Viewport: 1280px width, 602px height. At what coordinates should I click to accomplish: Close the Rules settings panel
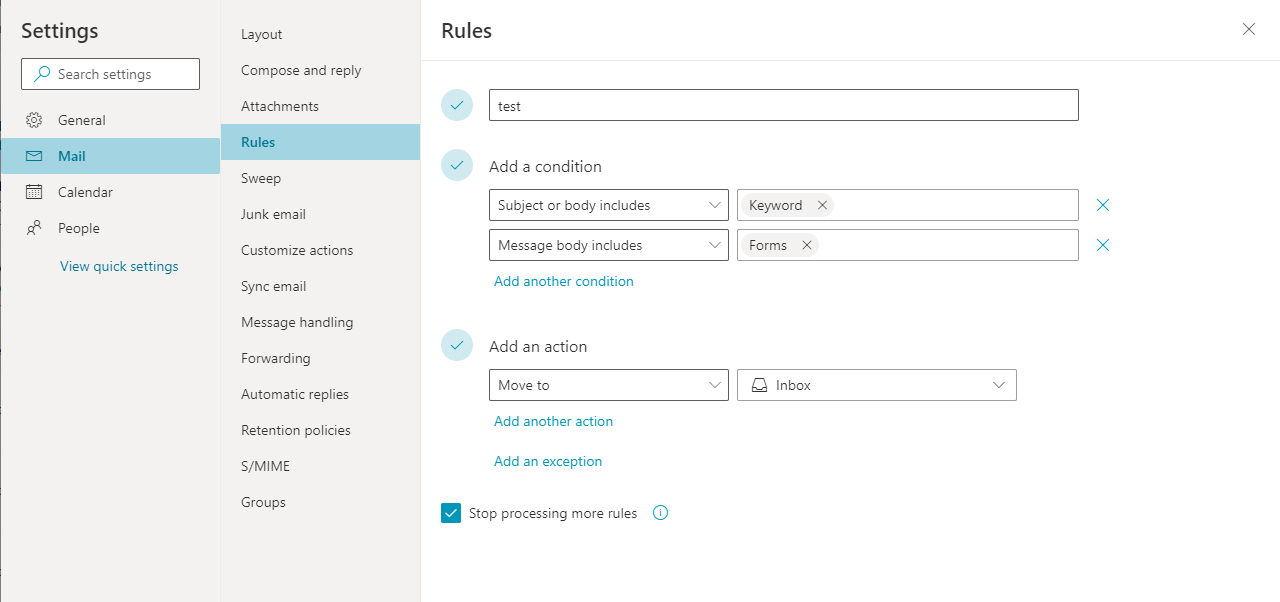coord(1249,29)
